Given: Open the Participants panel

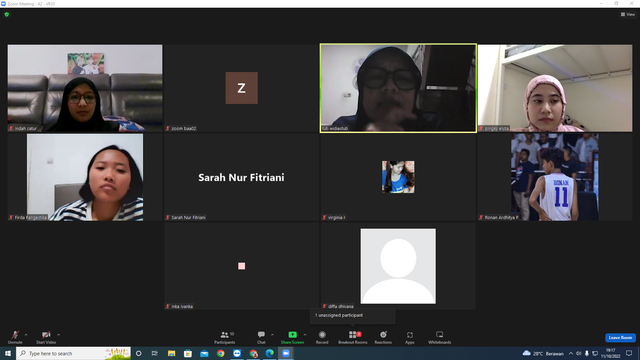Looking at the screenshot, I should pyautogui.click(x=225, y=337).
